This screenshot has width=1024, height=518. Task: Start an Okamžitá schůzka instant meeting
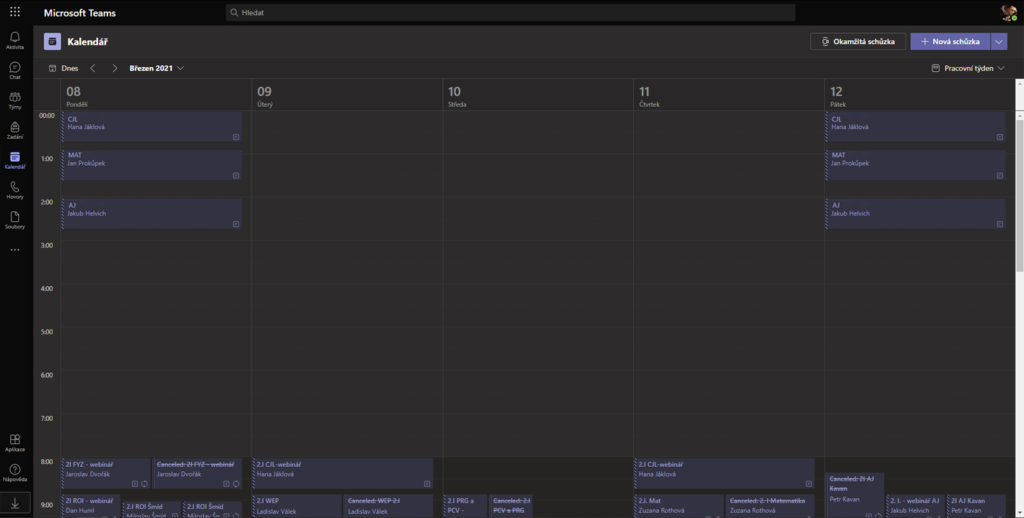(857, 41)
